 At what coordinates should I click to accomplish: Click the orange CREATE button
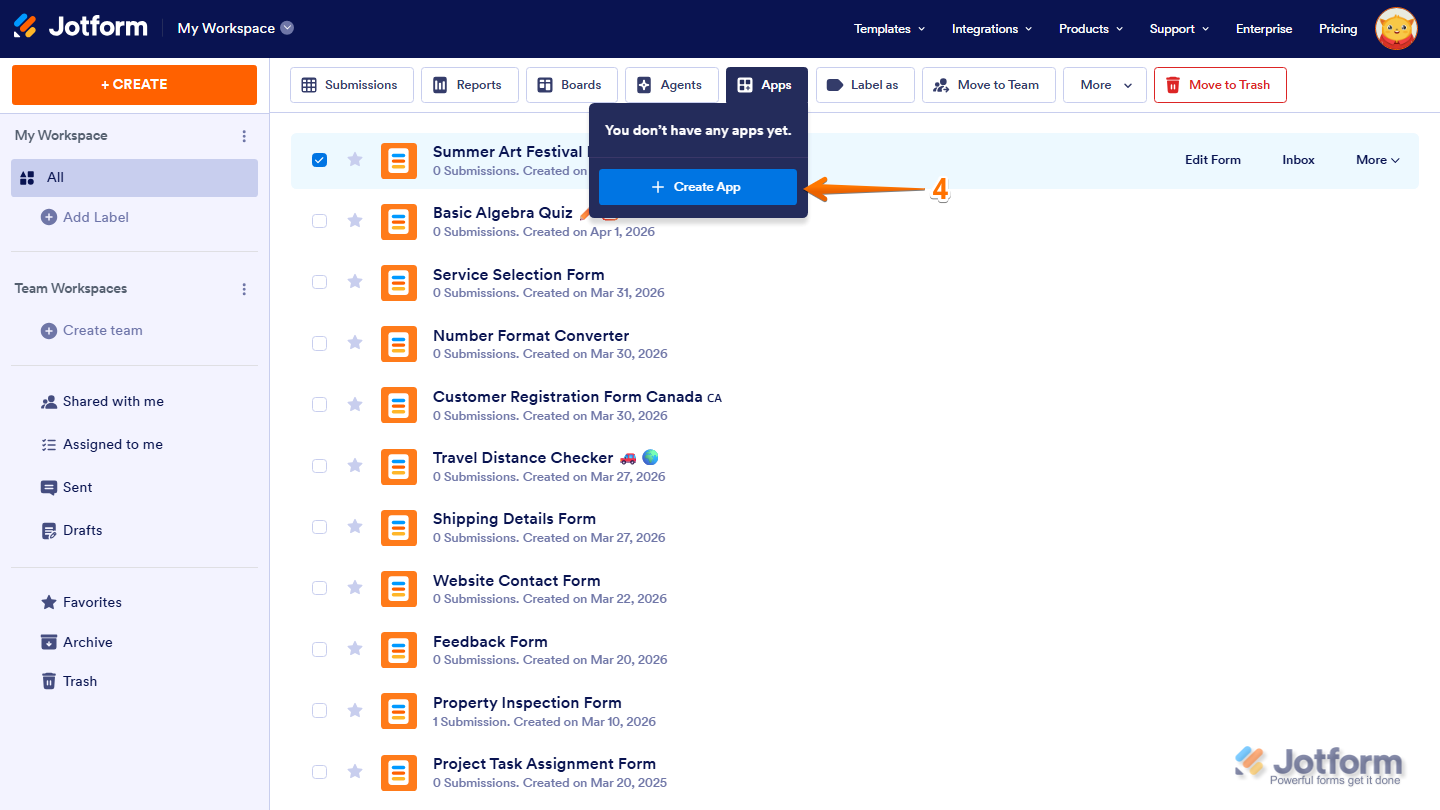click(x=134, y=85)
